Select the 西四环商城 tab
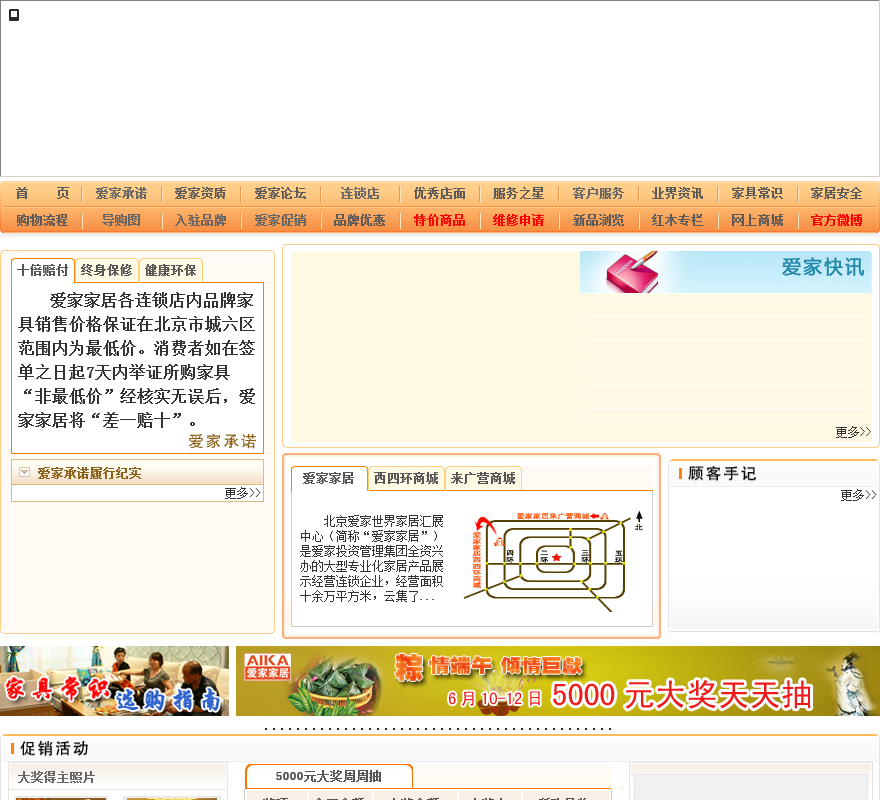Screen dimensions: 880x800 tap(406, 478)
